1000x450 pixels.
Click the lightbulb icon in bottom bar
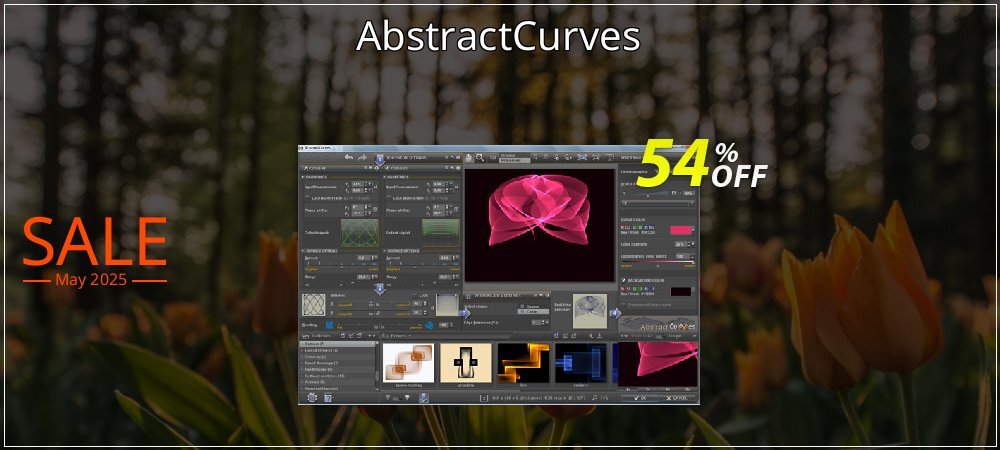click(x=407, y=398)
